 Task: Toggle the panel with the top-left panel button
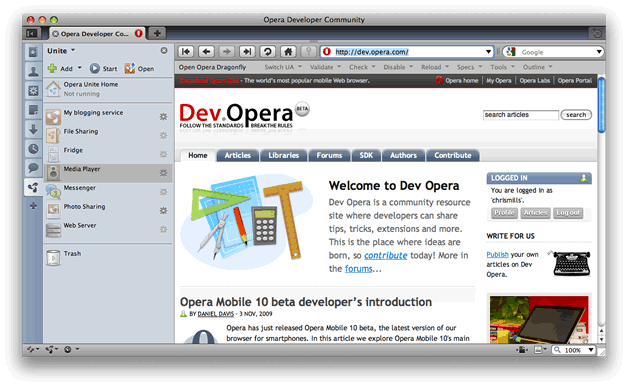coord(32,34)
